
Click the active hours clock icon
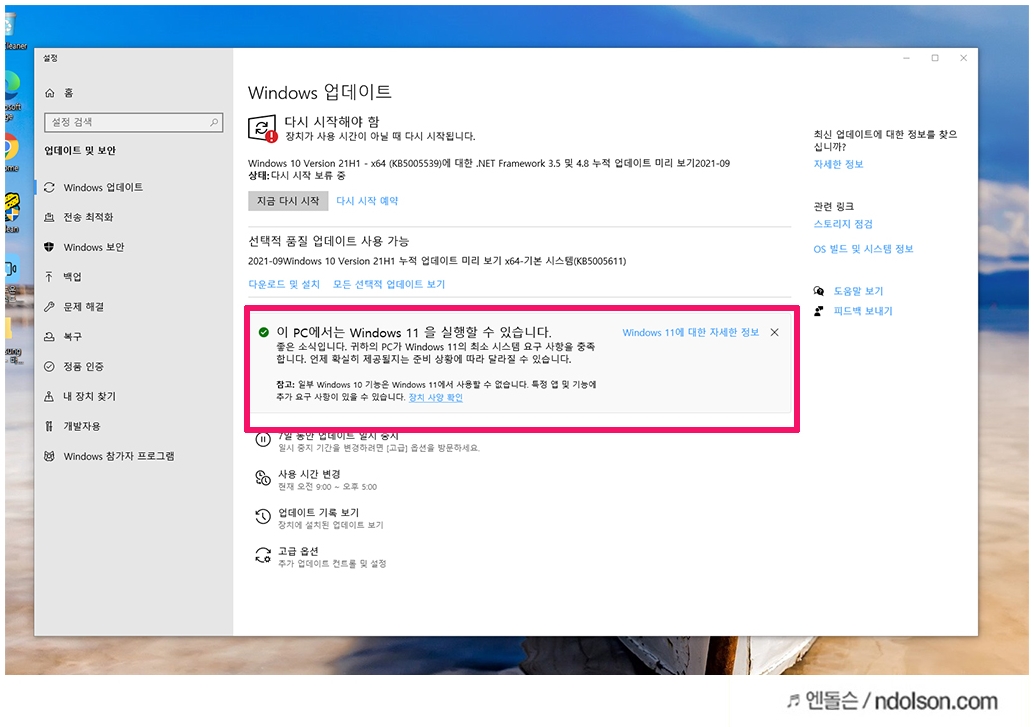point(263,478)
